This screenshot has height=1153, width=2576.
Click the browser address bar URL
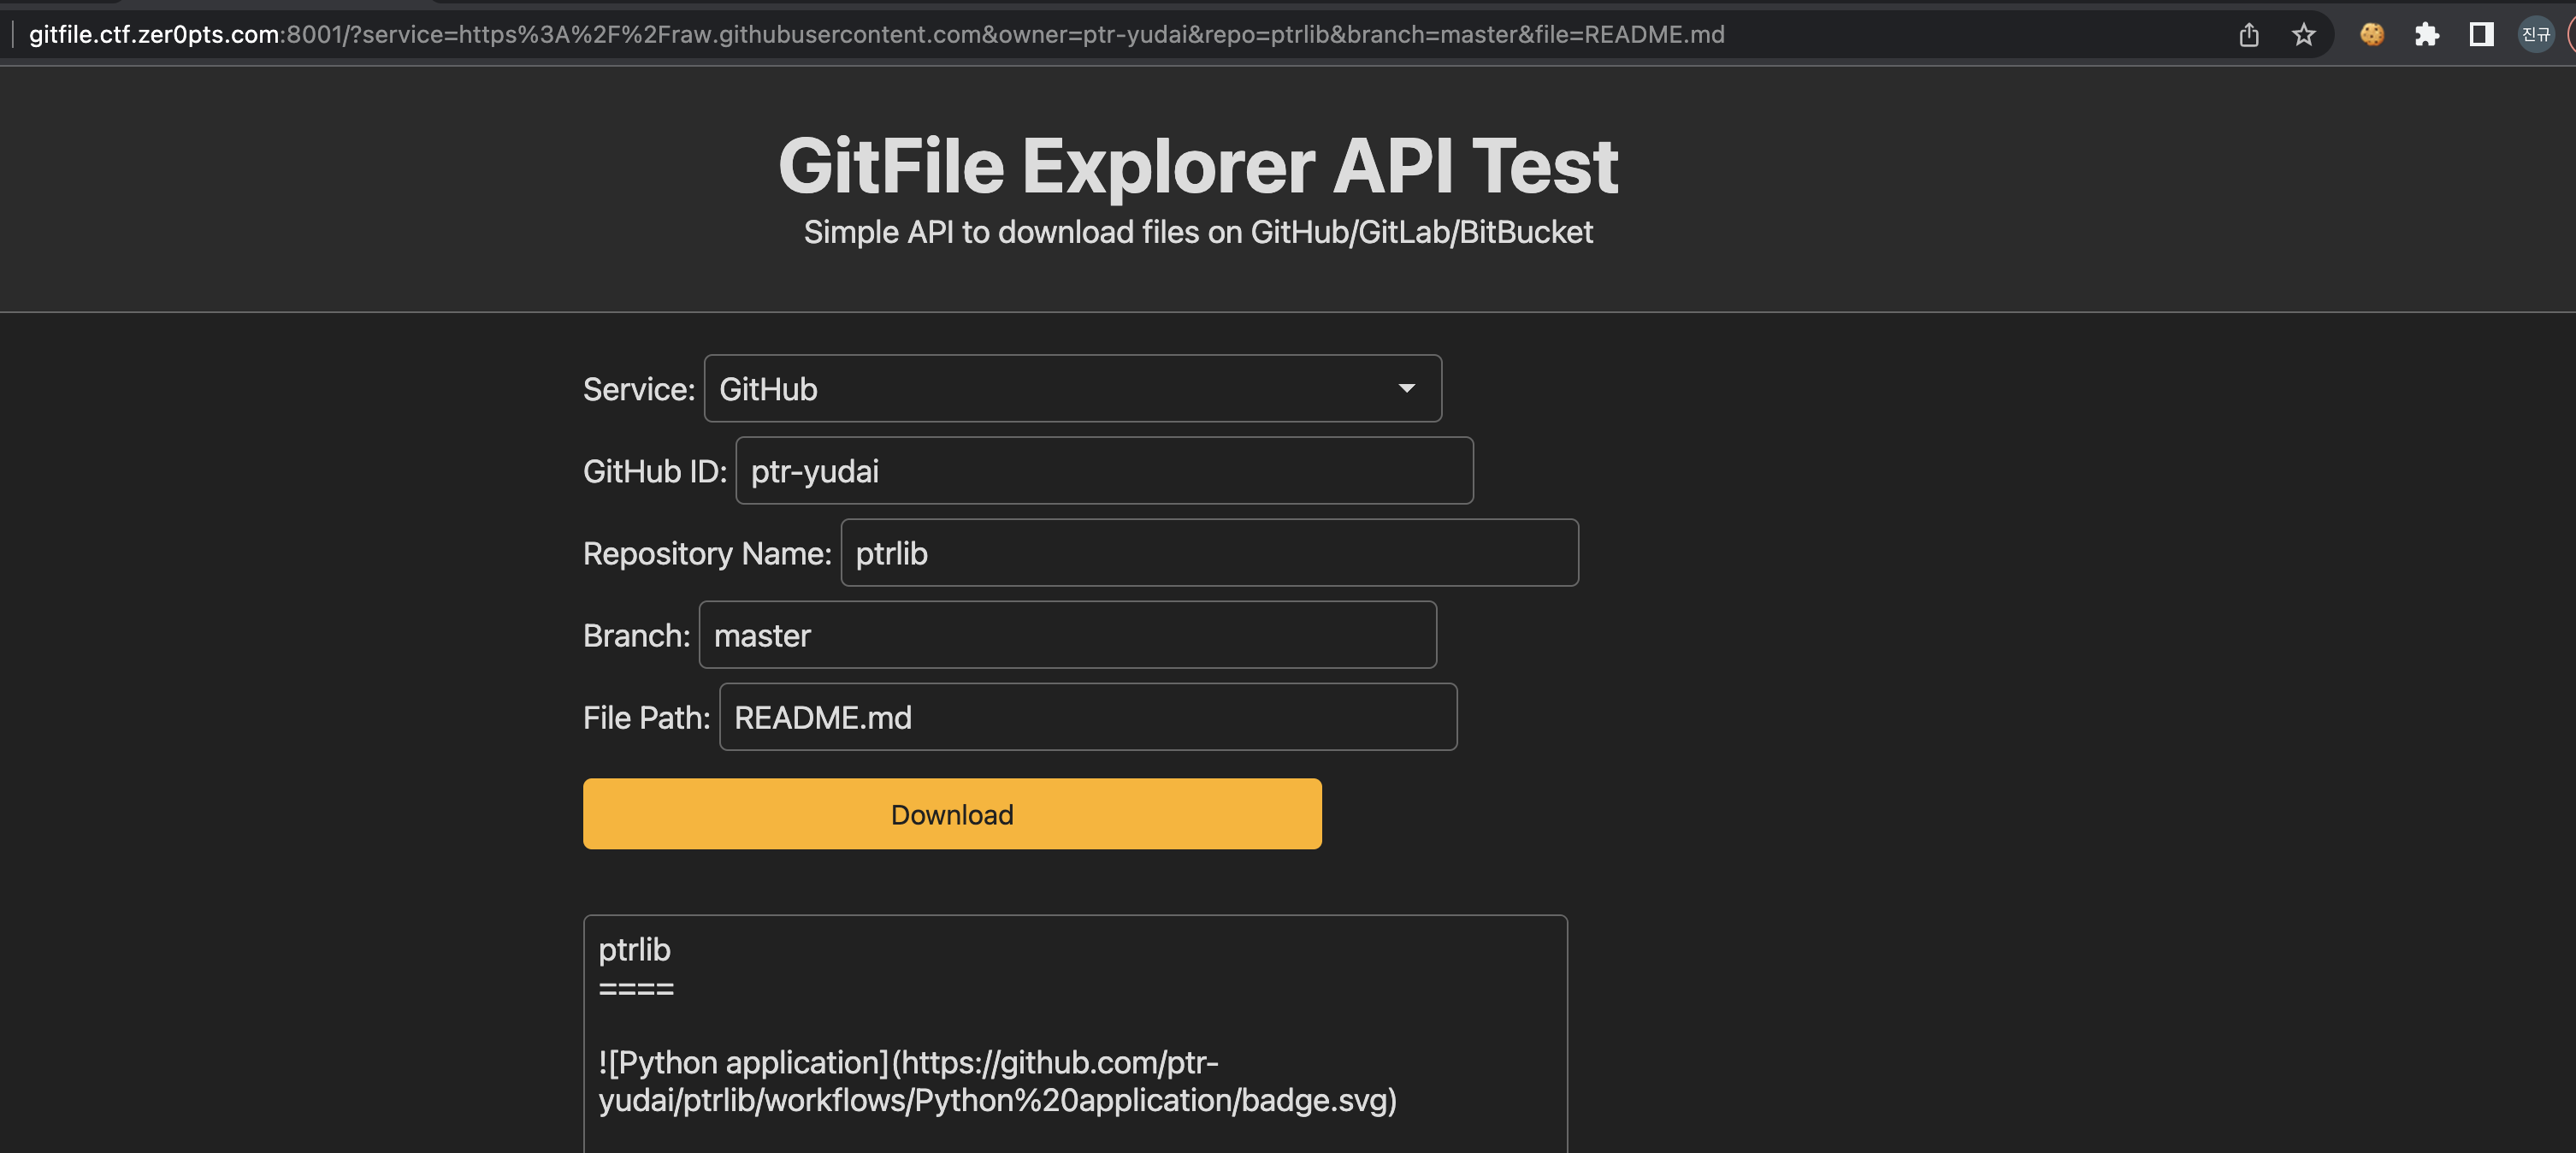[876, 35]
